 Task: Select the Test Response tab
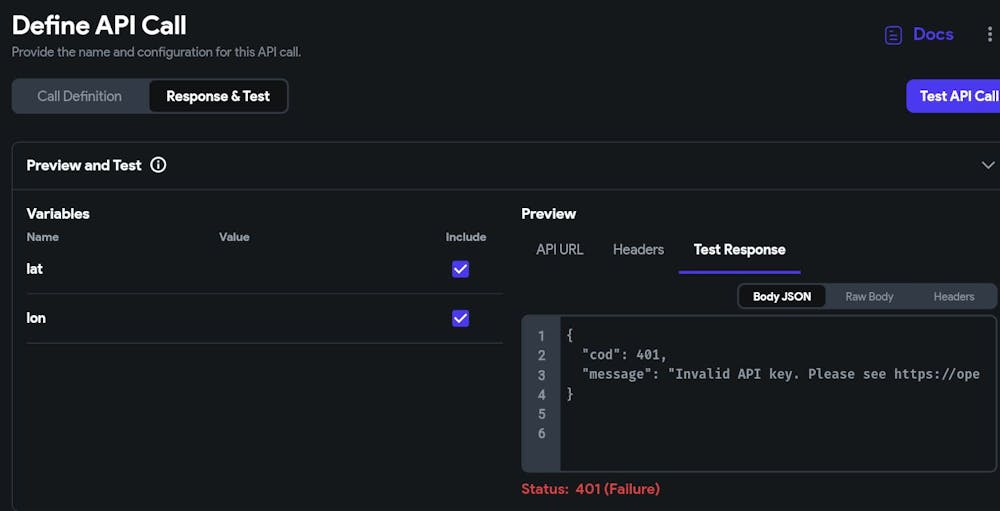[x=739, y=249]
